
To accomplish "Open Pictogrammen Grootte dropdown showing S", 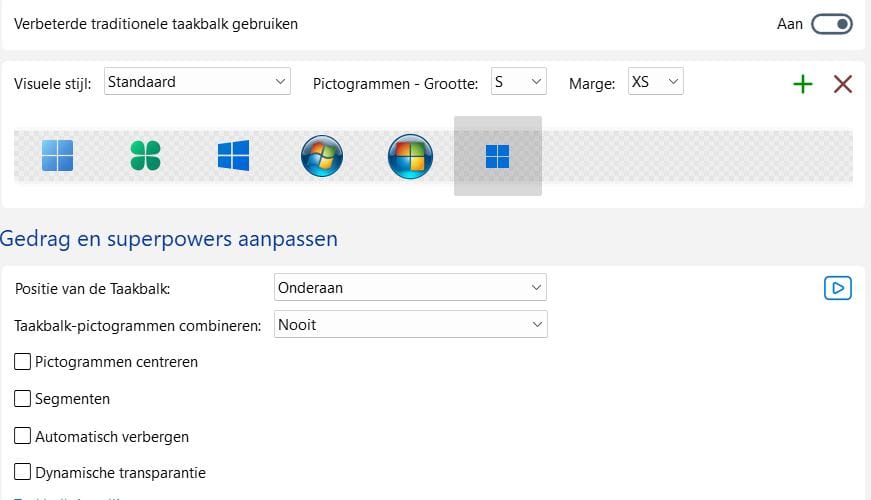I will pos(519,82).
